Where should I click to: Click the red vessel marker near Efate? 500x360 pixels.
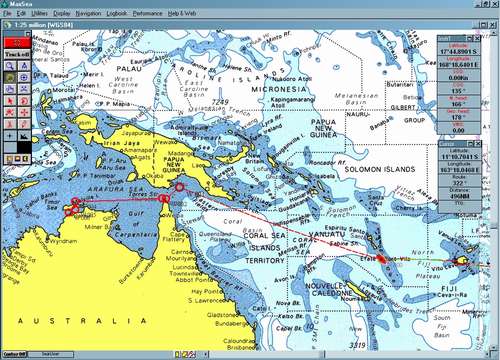382,259
